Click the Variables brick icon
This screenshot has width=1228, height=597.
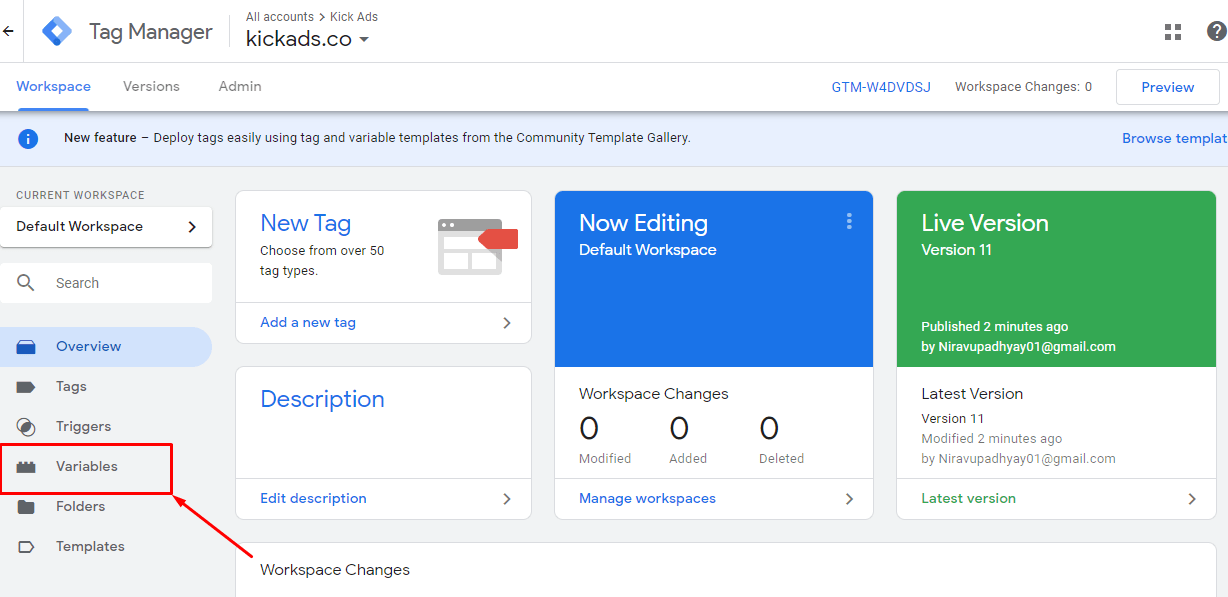26,467
